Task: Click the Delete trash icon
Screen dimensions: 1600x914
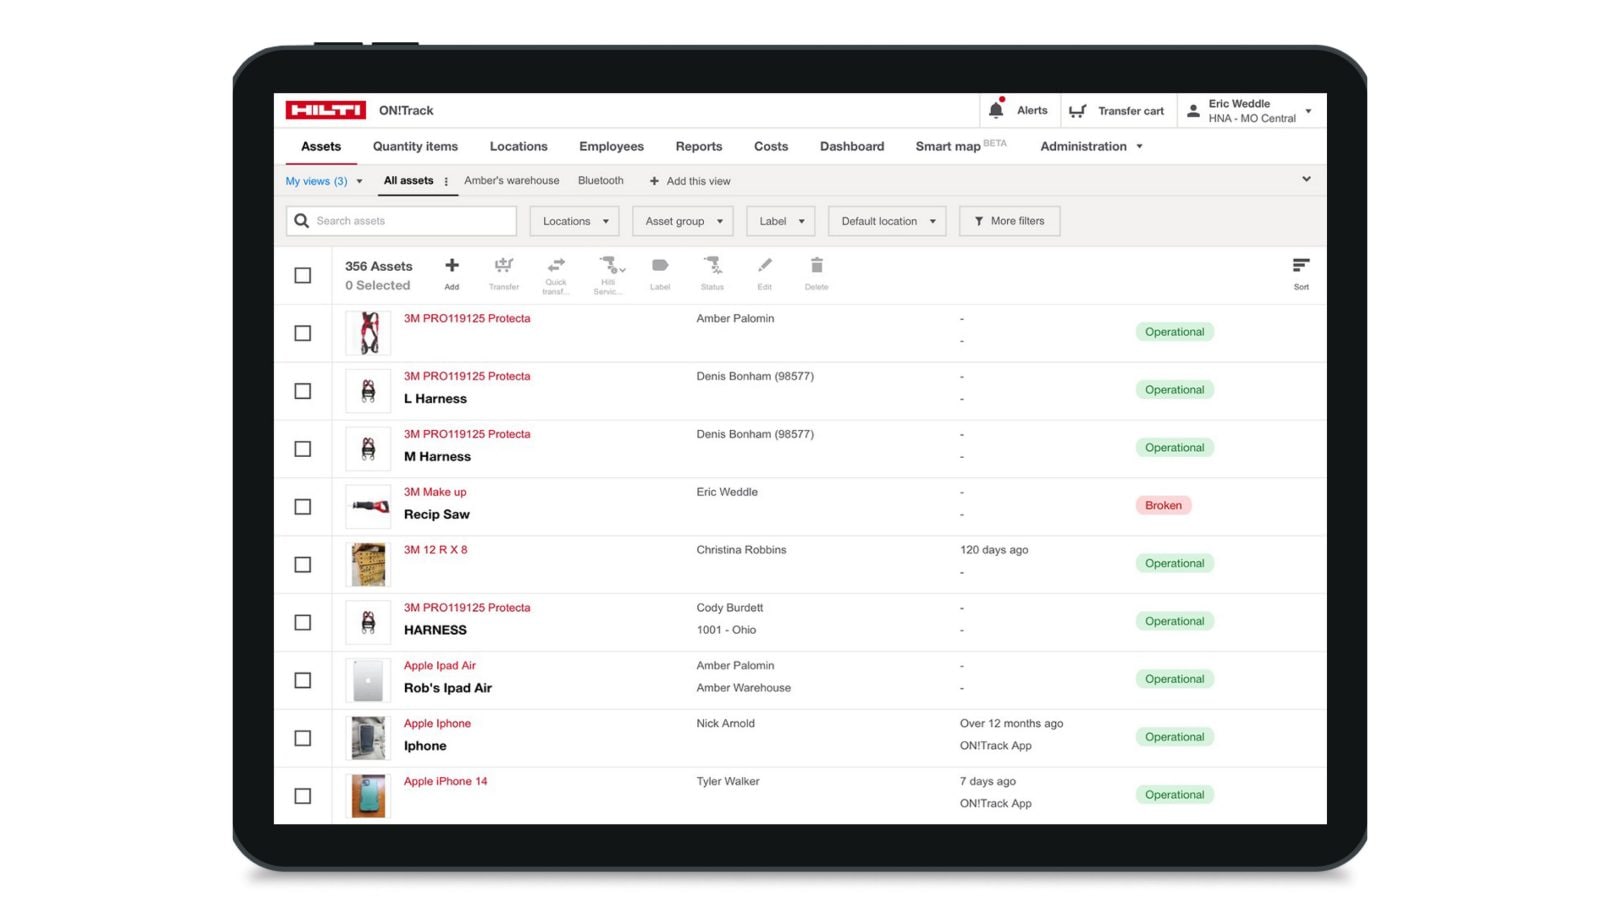Action: pos(816,266)
